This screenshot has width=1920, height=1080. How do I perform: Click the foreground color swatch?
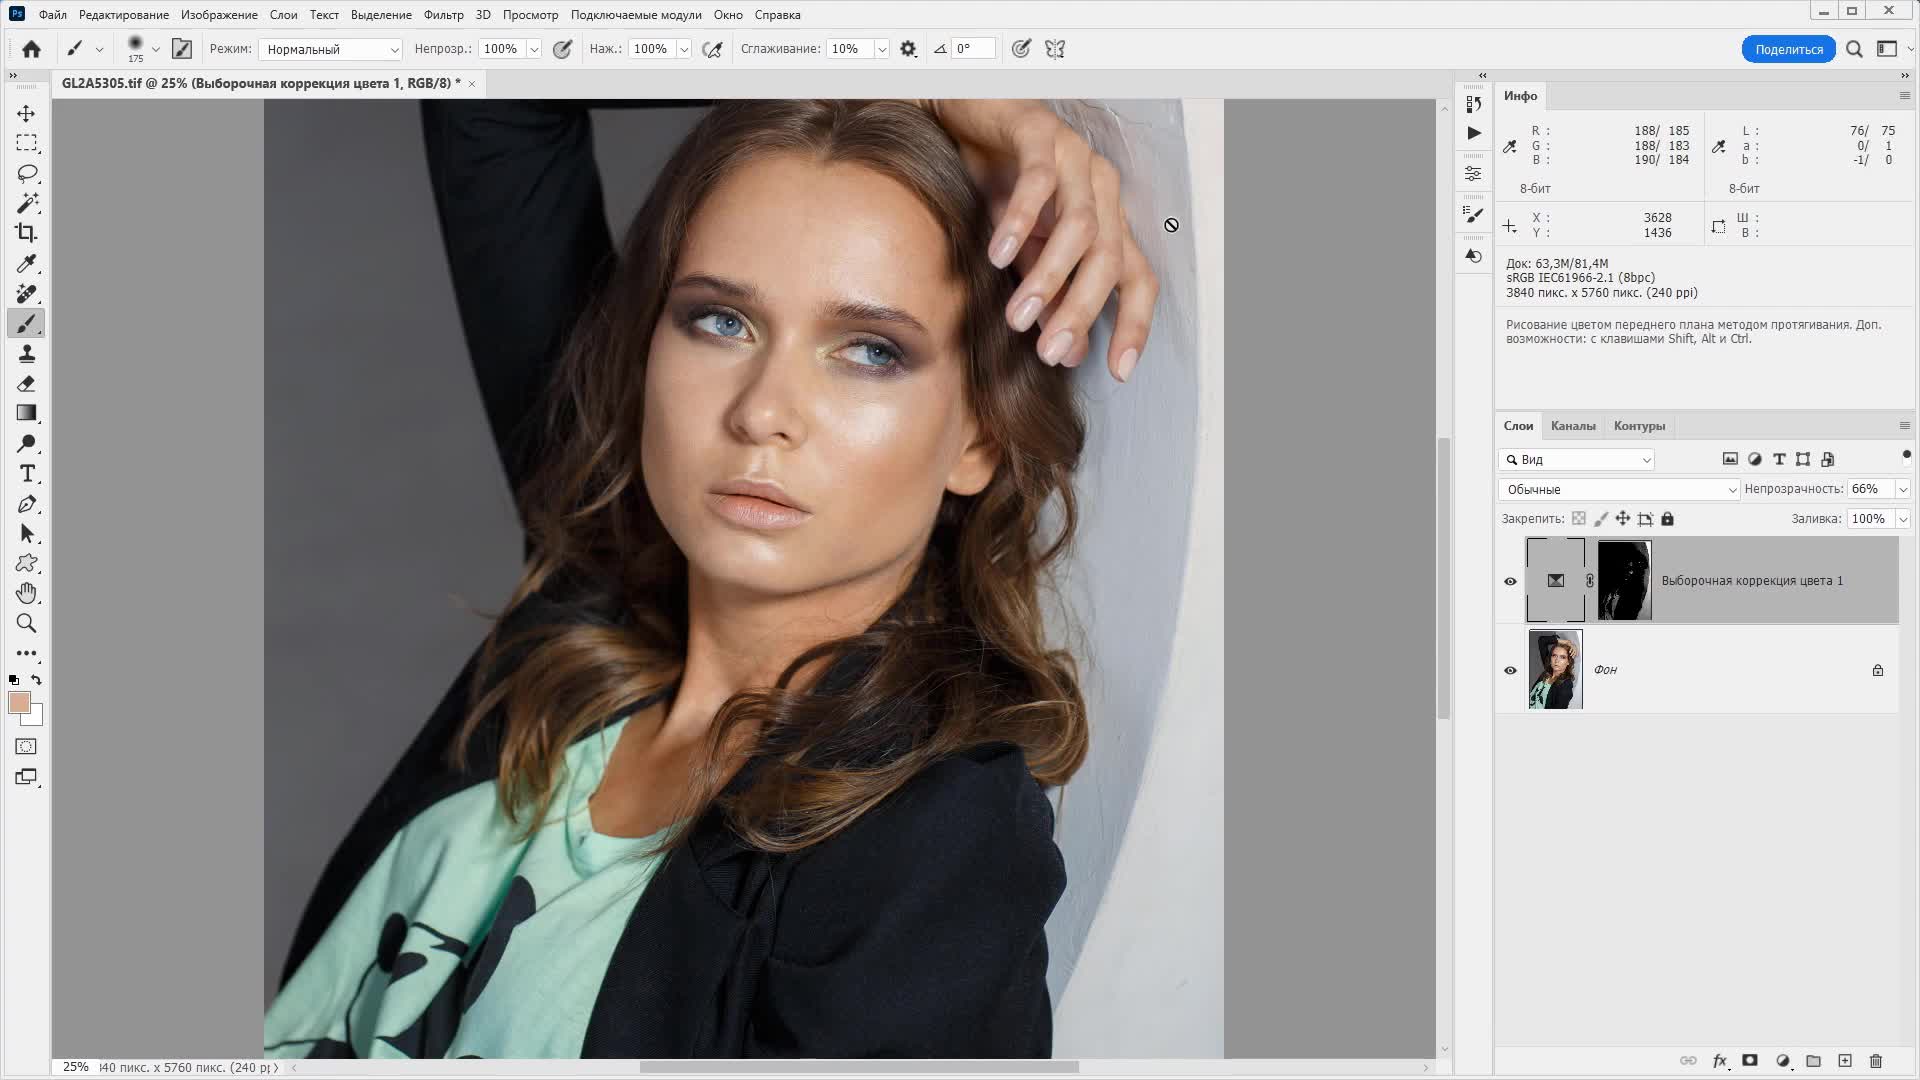(x=19, y=702)
